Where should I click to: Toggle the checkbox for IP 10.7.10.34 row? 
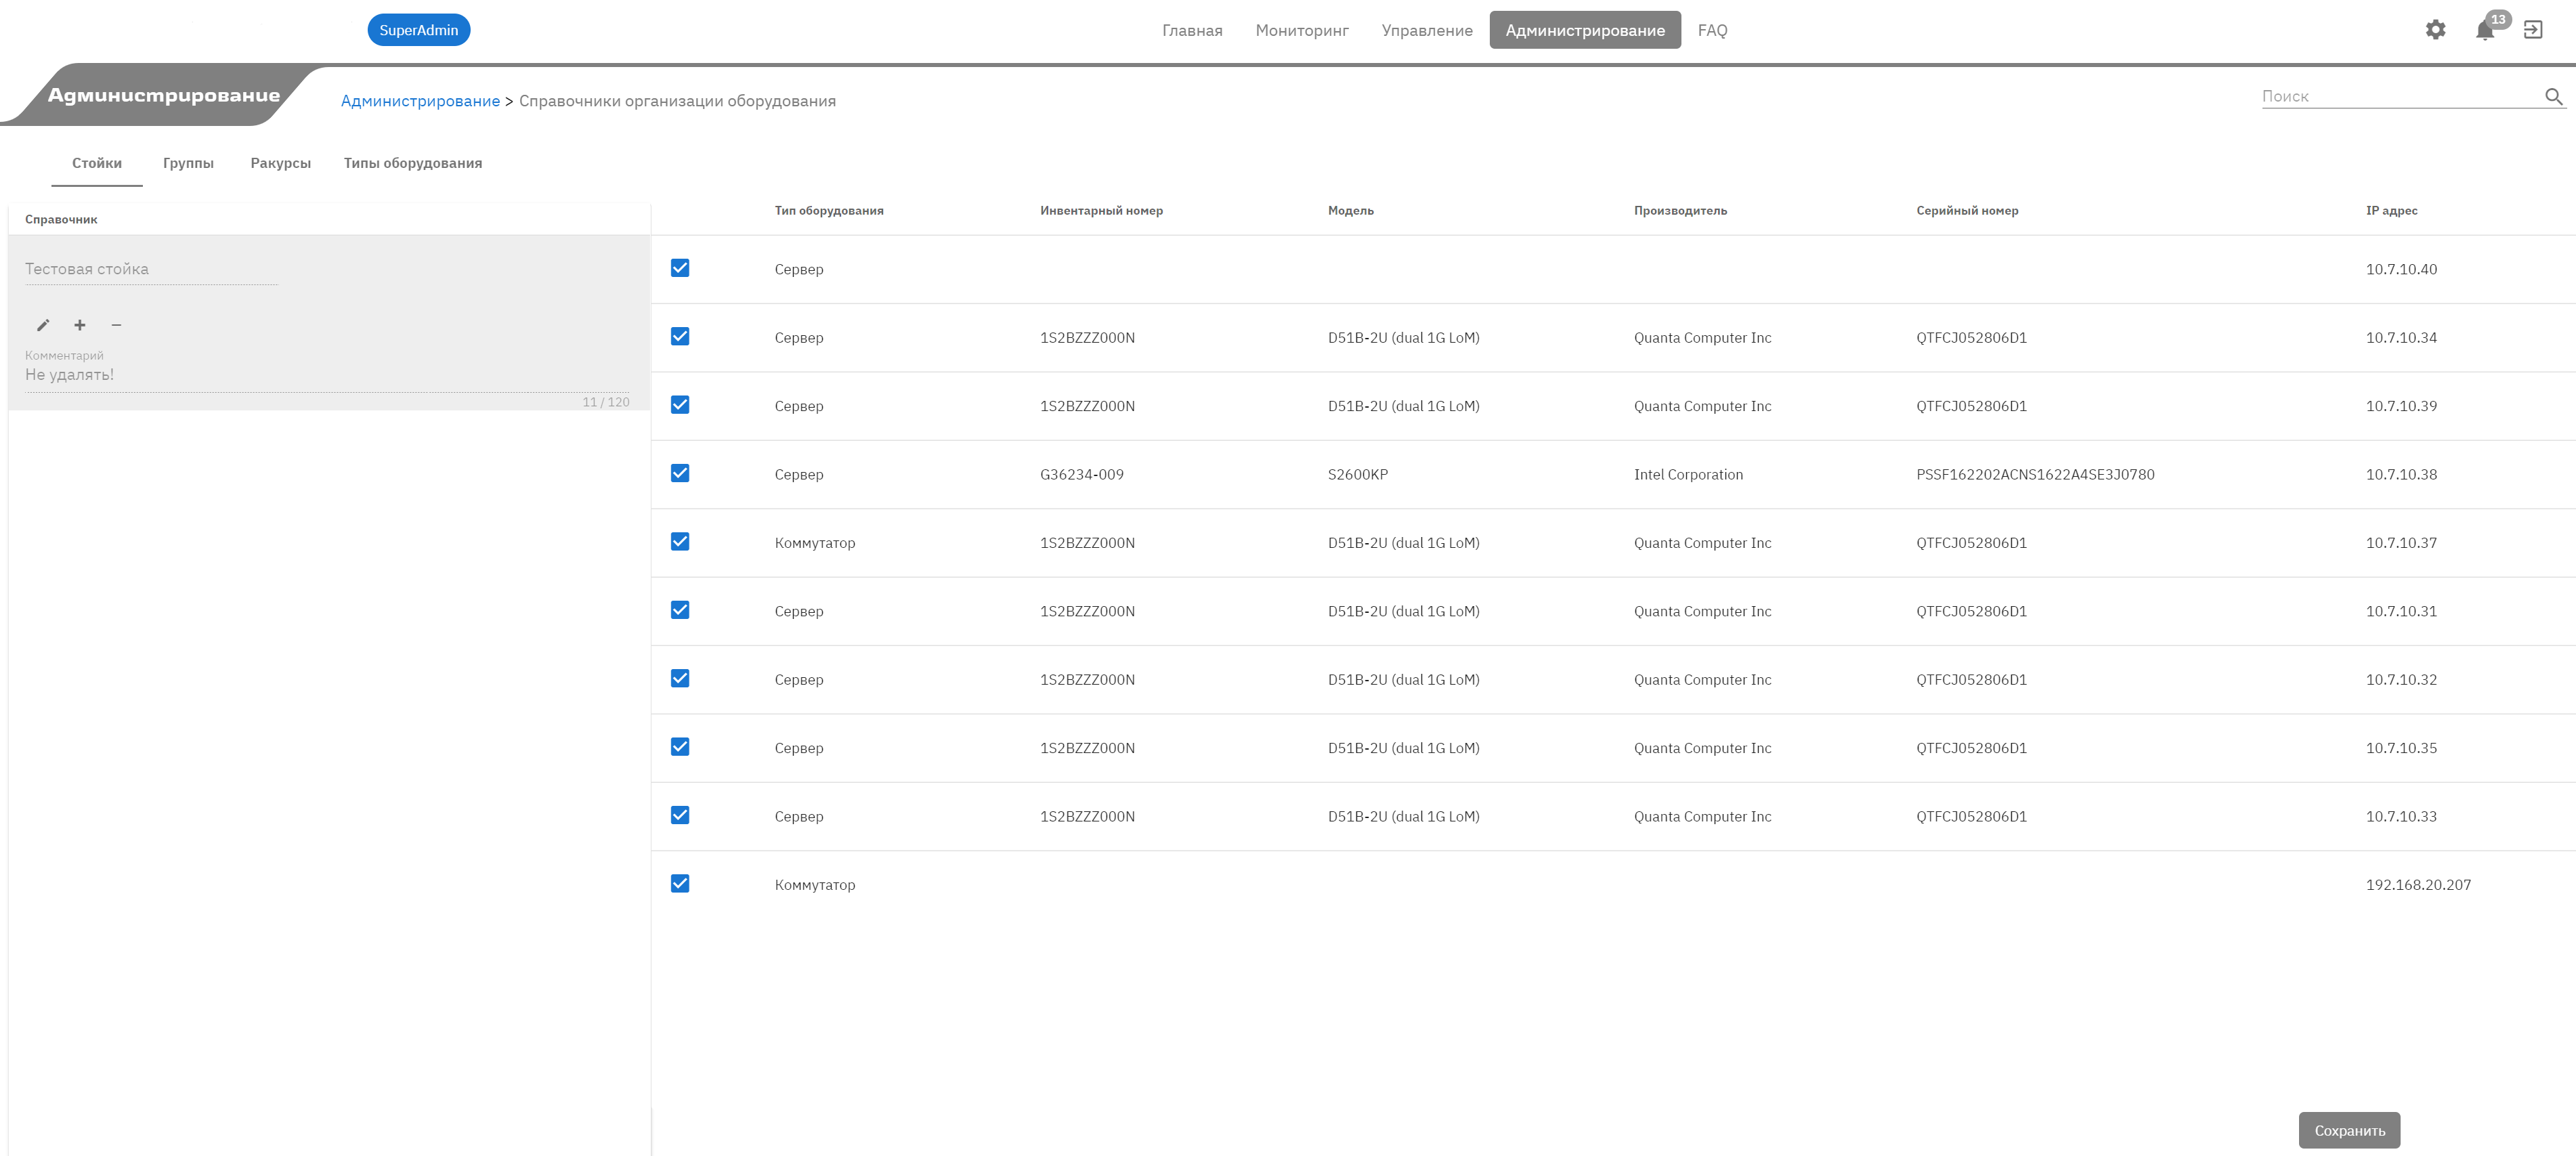click(x=680, y=336)
